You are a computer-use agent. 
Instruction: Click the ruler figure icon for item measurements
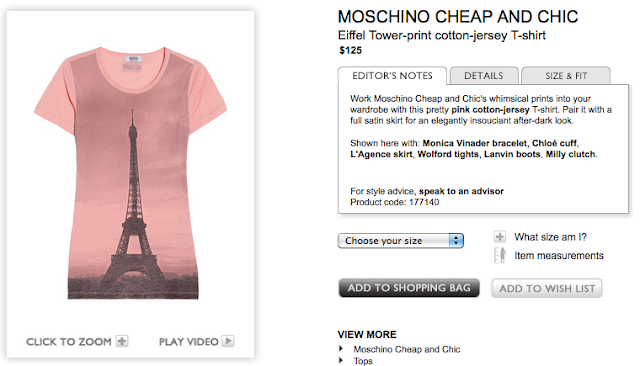(x=500, y=255)
